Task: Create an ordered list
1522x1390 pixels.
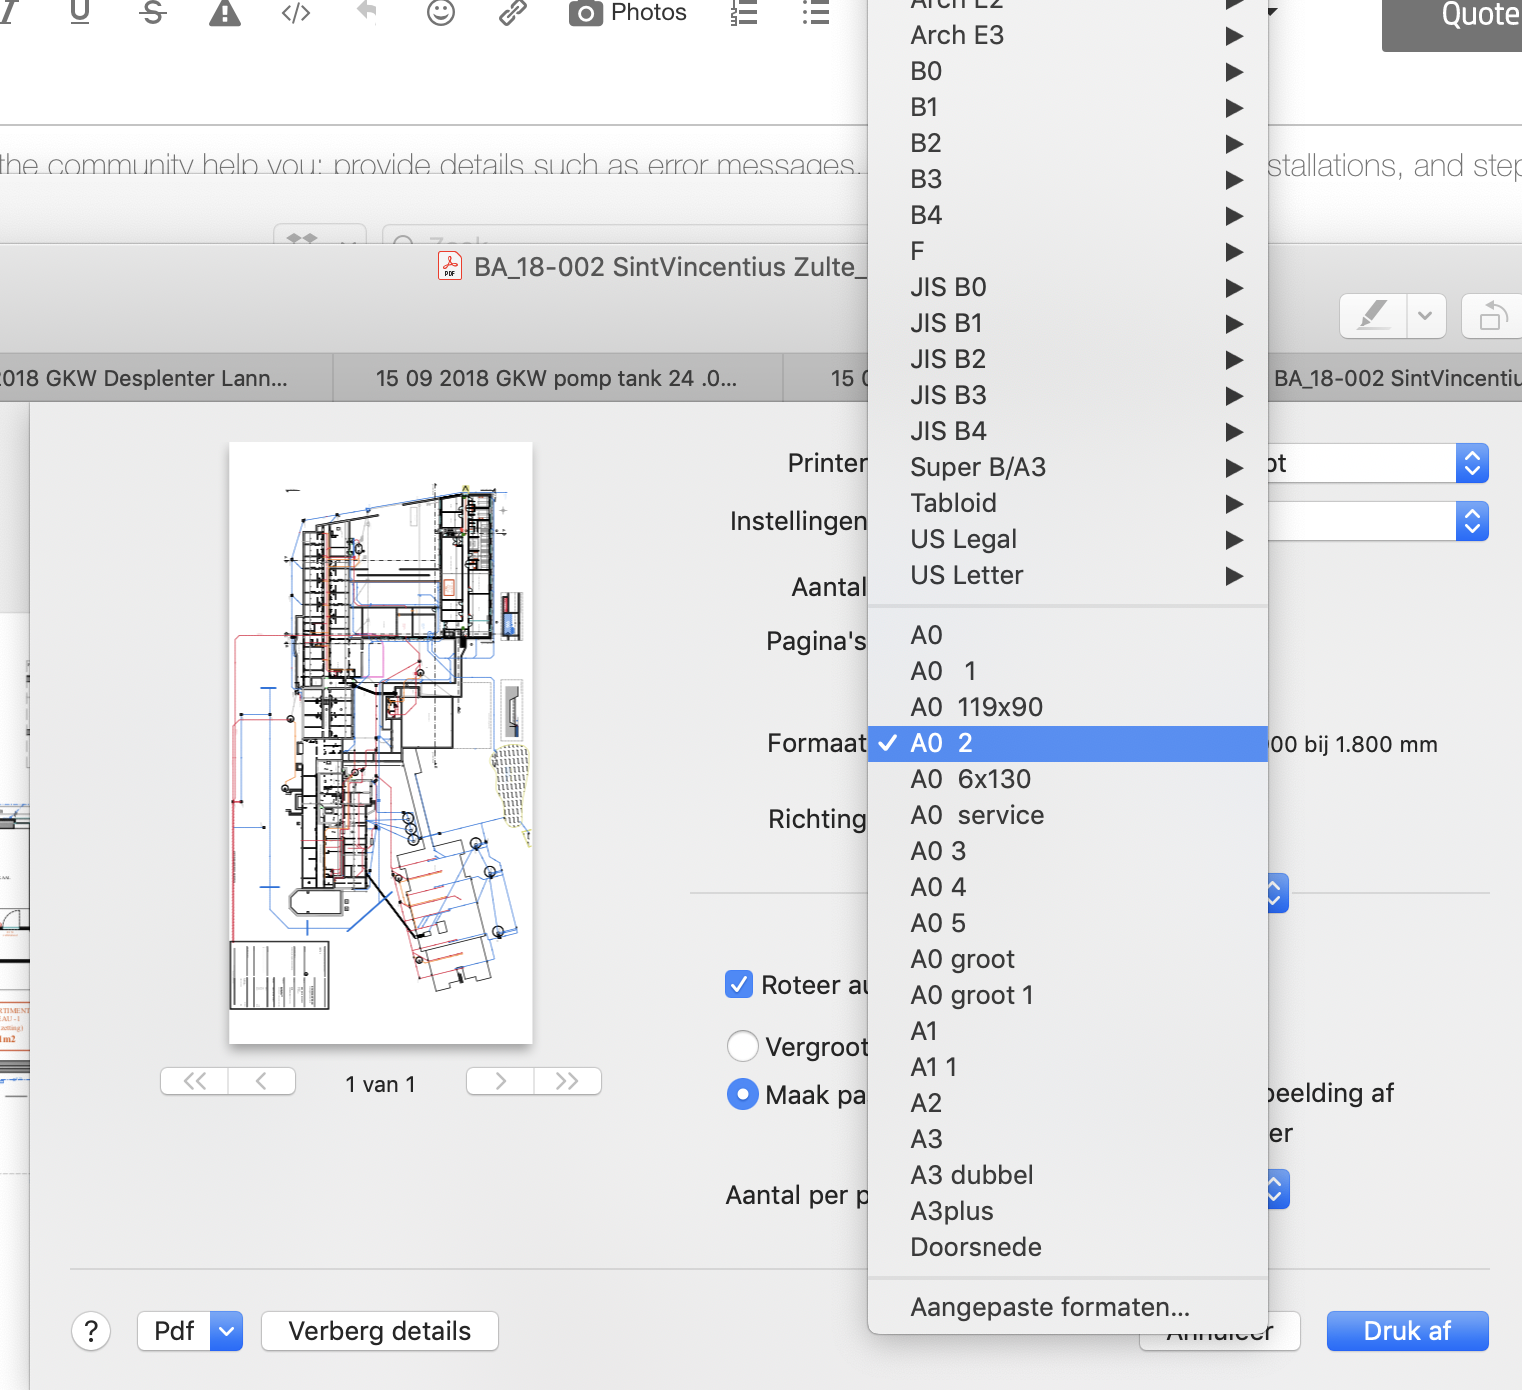Action: pyautogui.click(x=744, y=14)
